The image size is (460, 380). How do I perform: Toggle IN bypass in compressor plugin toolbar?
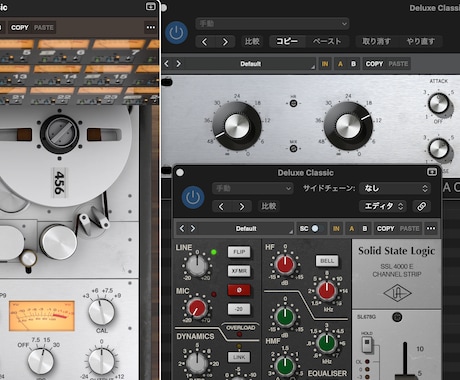[325, 64]
